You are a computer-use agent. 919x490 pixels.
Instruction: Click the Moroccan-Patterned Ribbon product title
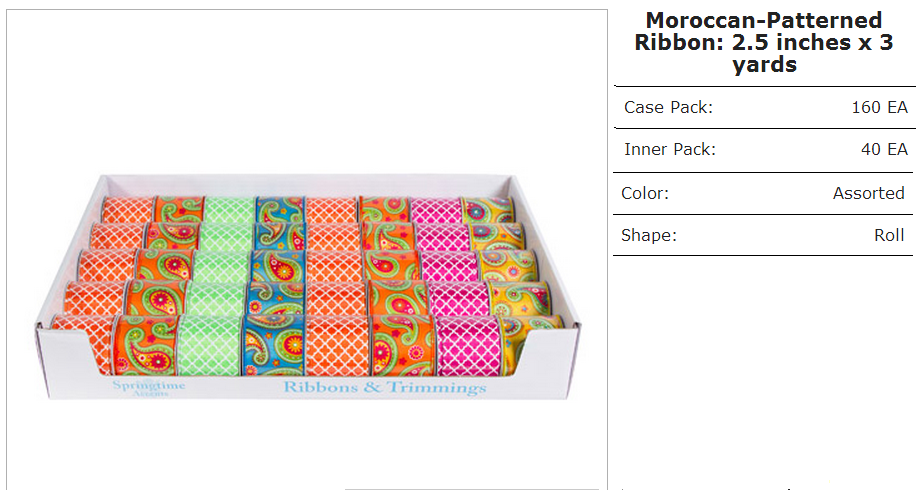pos(764,42)
